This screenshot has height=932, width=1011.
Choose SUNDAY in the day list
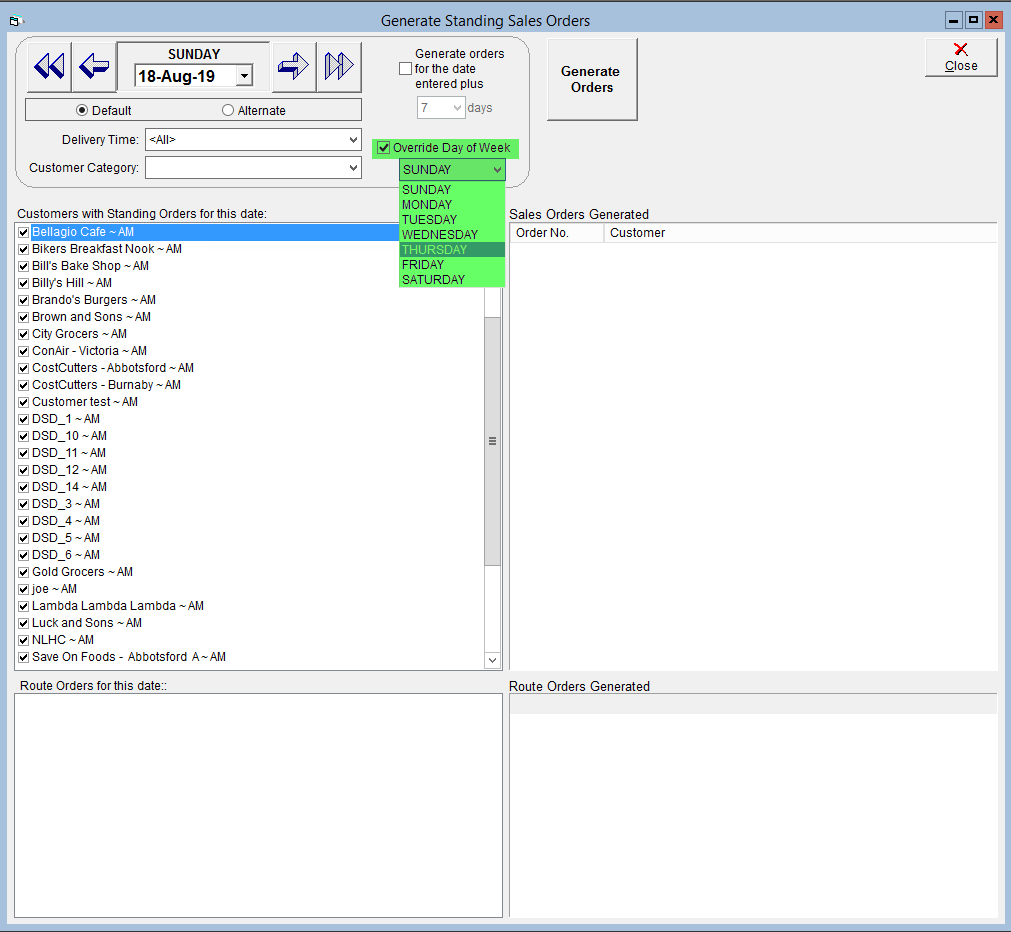(451, 190)
